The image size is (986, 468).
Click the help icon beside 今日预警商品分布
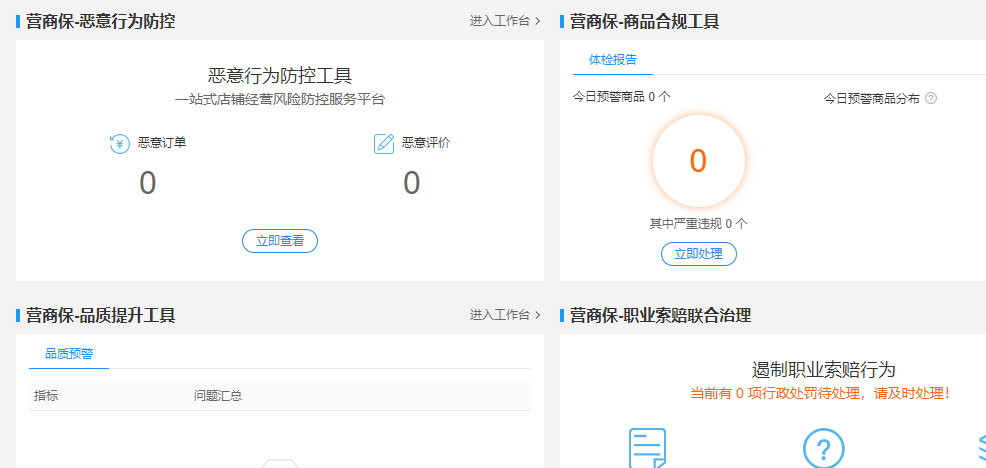tap(931, 98)
